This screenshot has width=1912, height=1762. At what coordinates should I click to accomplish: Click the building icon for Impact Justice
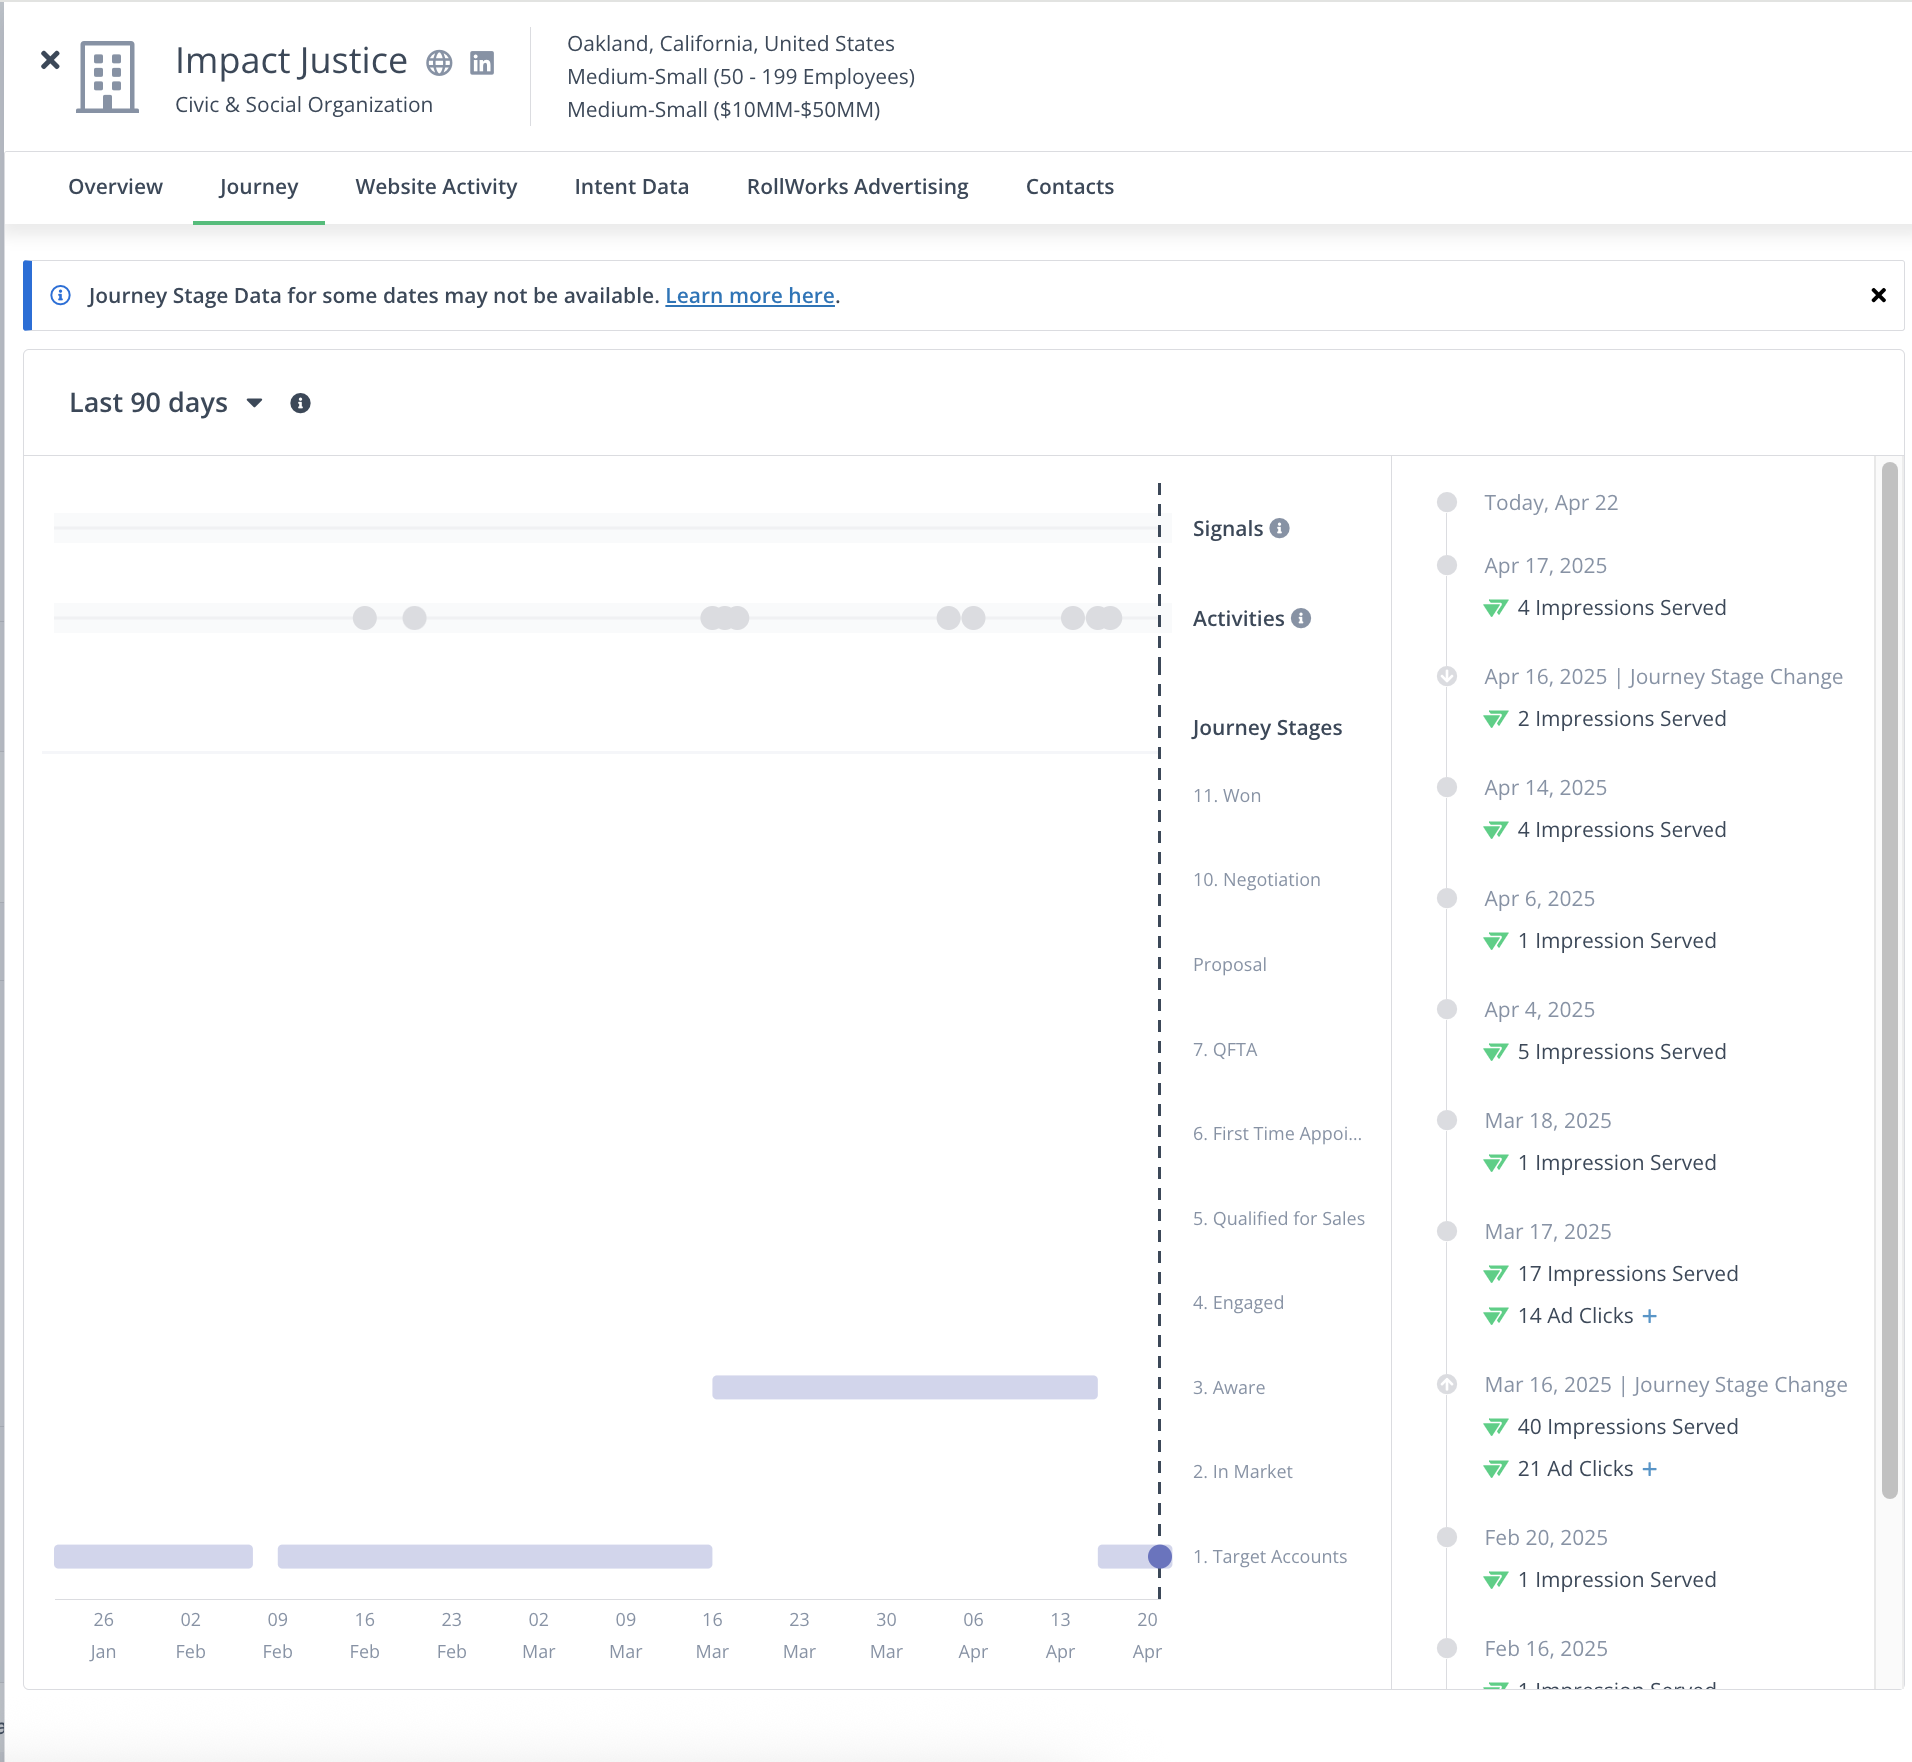click(108, 77)
